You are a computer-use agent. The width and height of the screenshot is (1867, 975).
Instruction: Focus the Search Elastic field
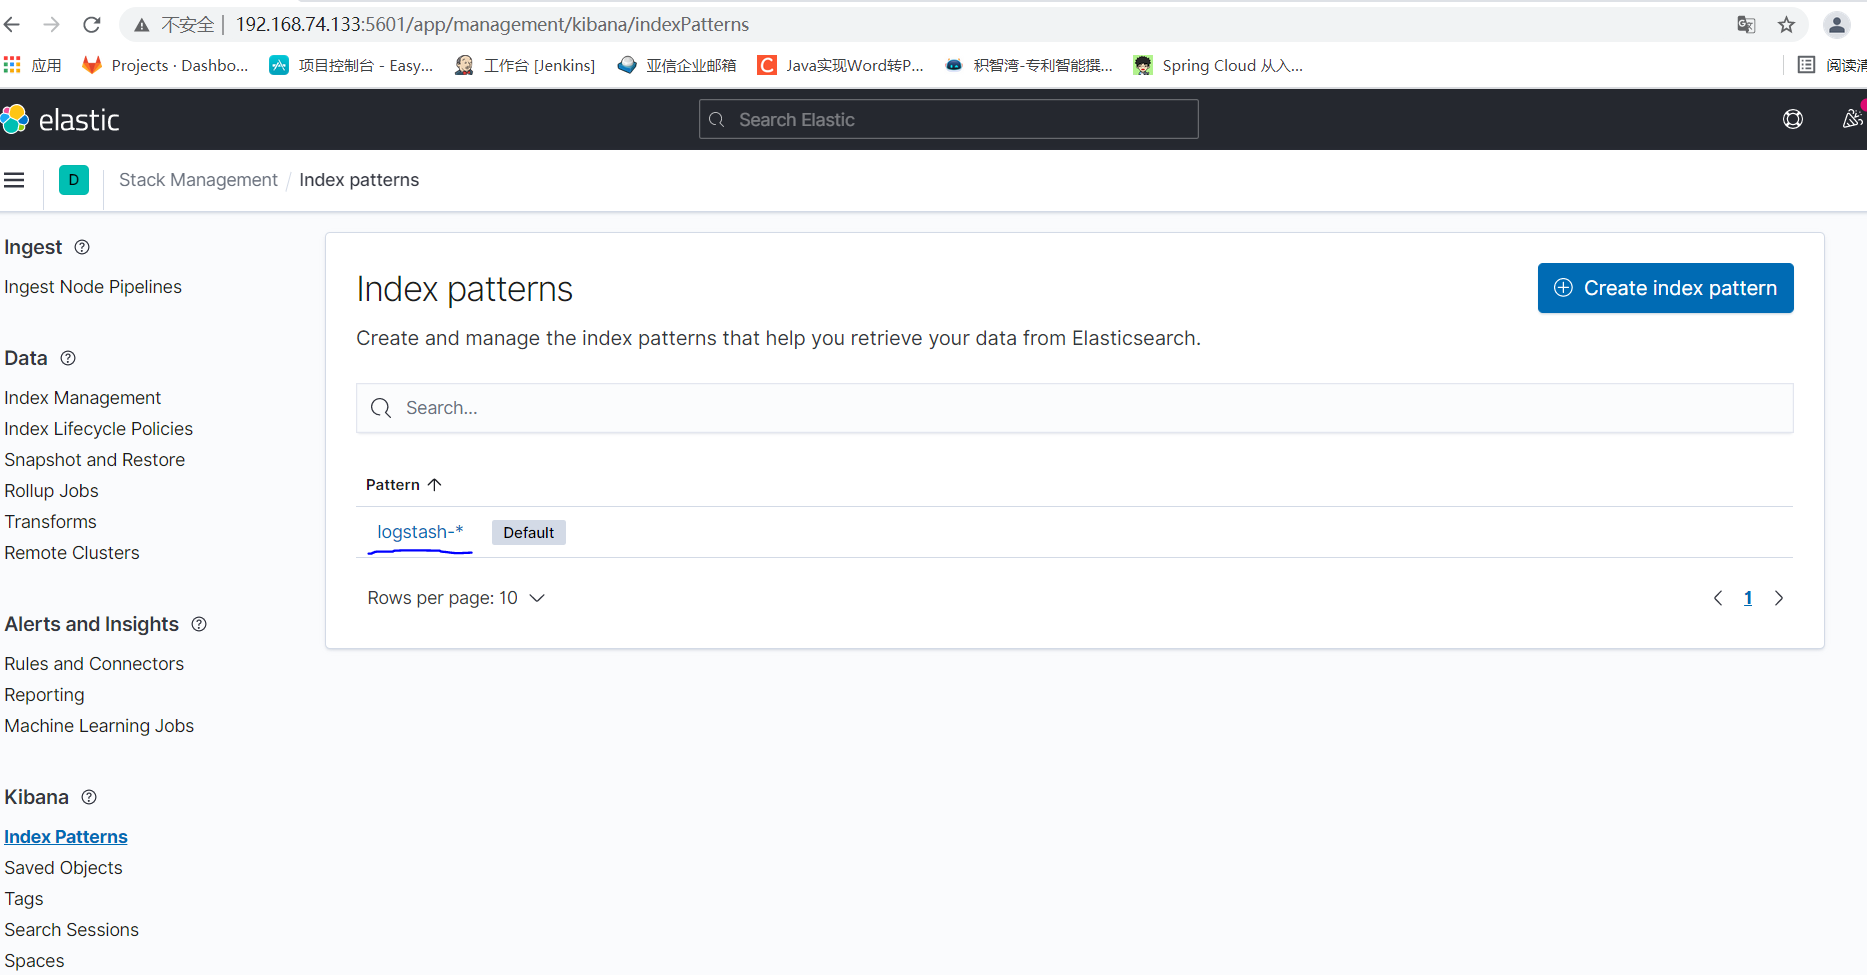pyautogui.click(x=948, y=120)
